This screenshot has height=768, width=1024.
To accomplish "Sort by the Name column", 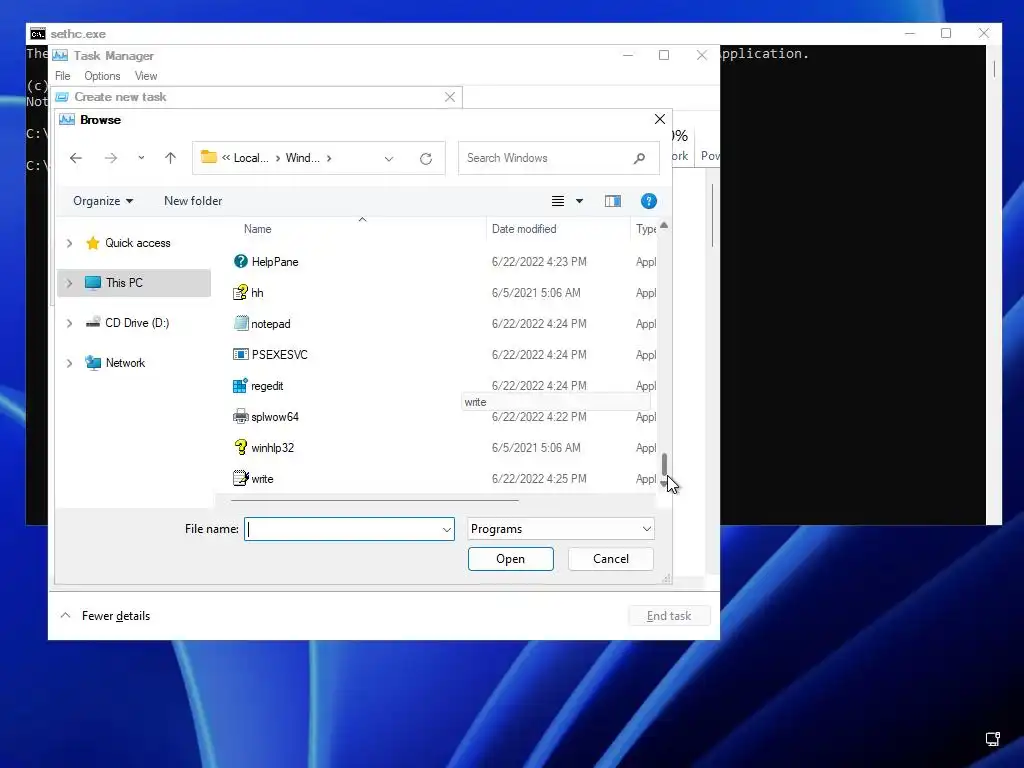I will (x=257, y=229).
